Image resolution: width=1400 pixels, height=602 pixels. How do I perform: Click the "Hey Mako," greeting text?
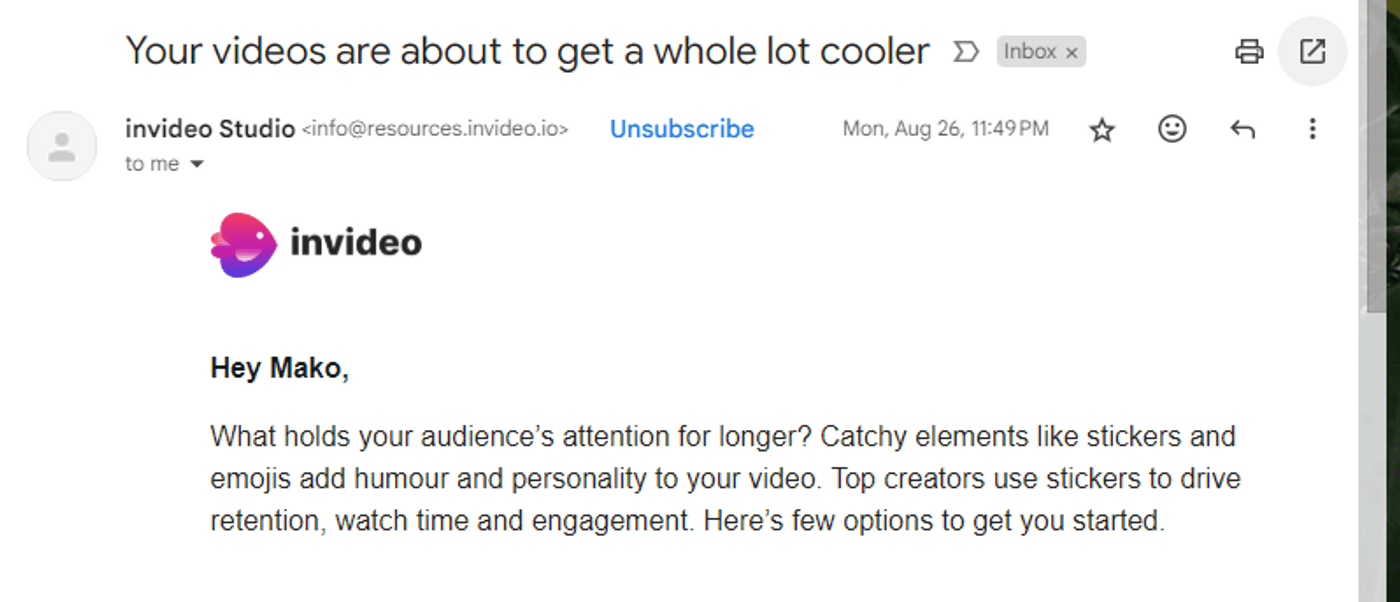279,368
